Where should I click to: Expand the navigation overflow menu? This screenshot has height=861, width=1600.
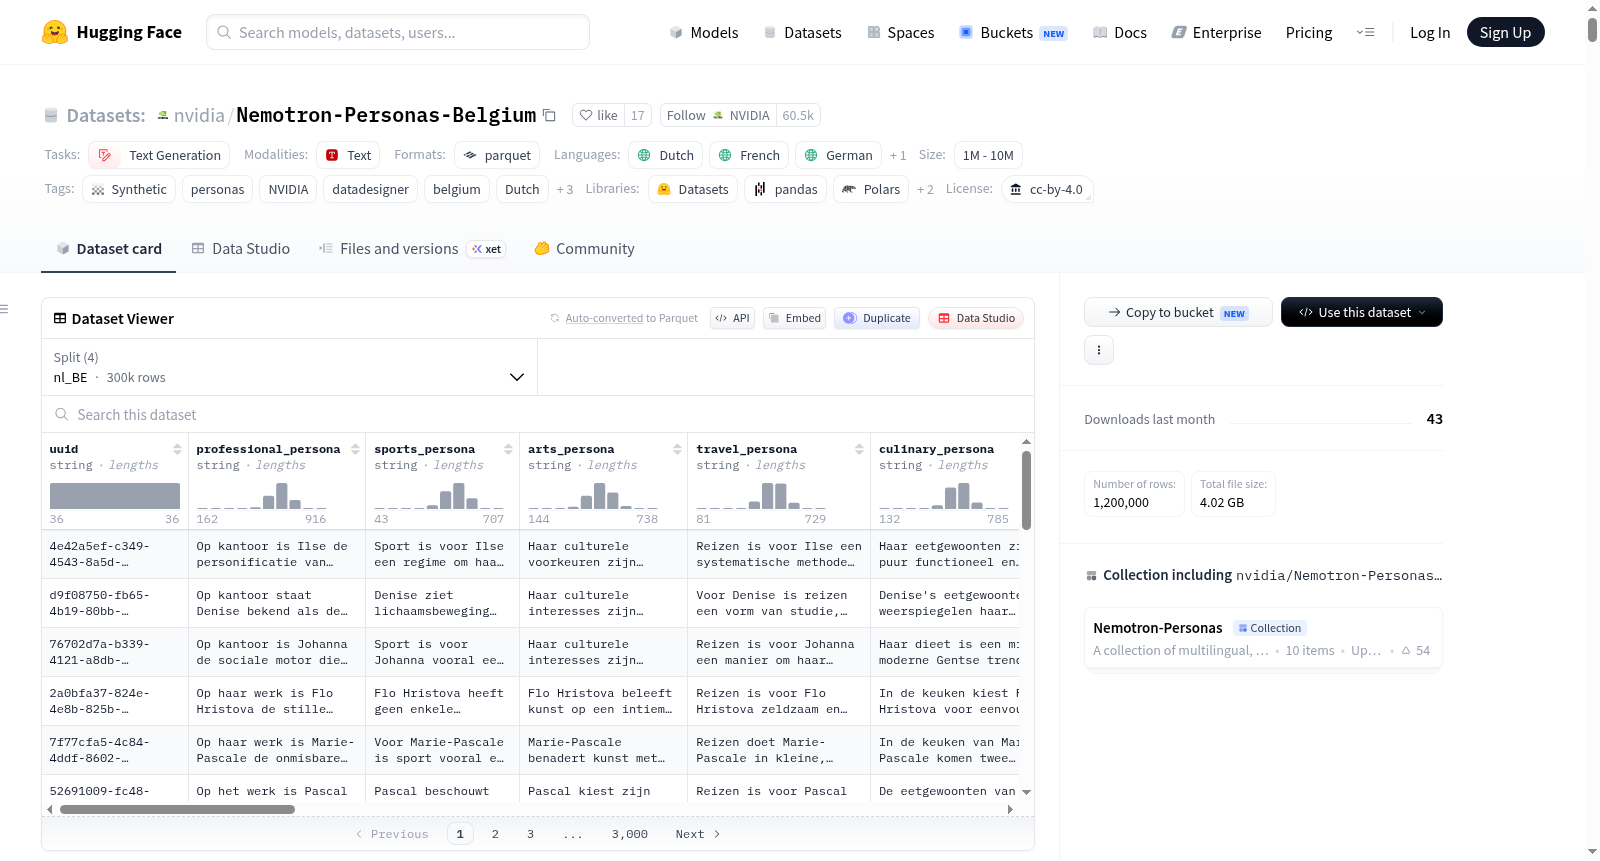(1365, 32)
